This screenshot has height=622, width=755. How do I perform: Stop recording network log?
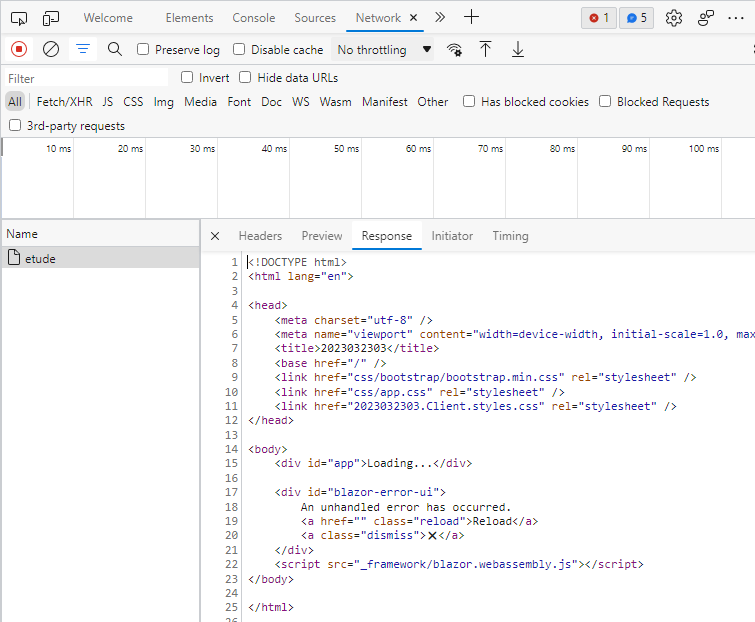pyautogui.click(x=19, y=49)
